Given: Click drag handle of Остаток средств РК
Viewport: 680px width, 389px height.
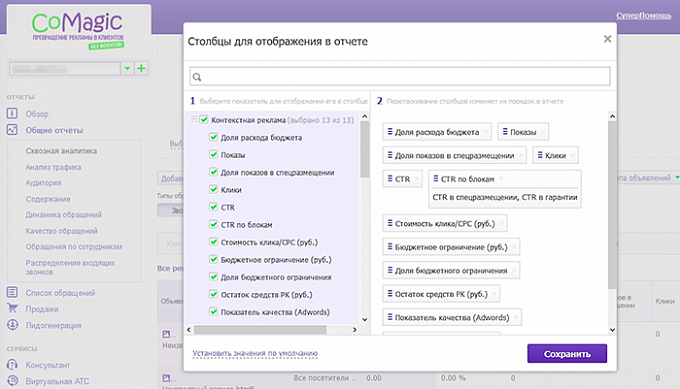Looking at the screenshot, I should click(390, 293).
